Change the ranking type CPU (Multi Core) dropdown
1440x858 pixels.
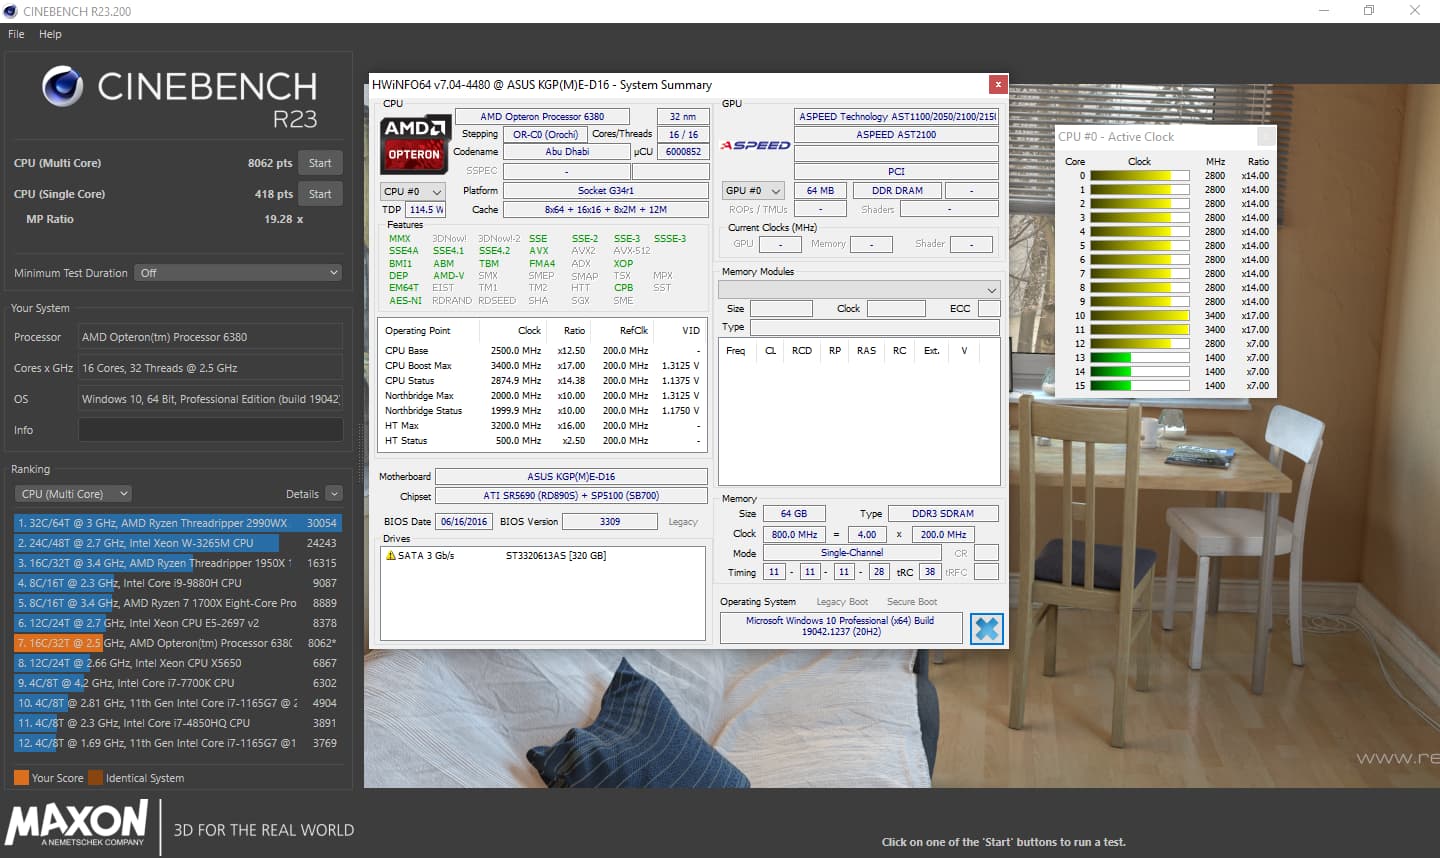click(x=74, y=494)
